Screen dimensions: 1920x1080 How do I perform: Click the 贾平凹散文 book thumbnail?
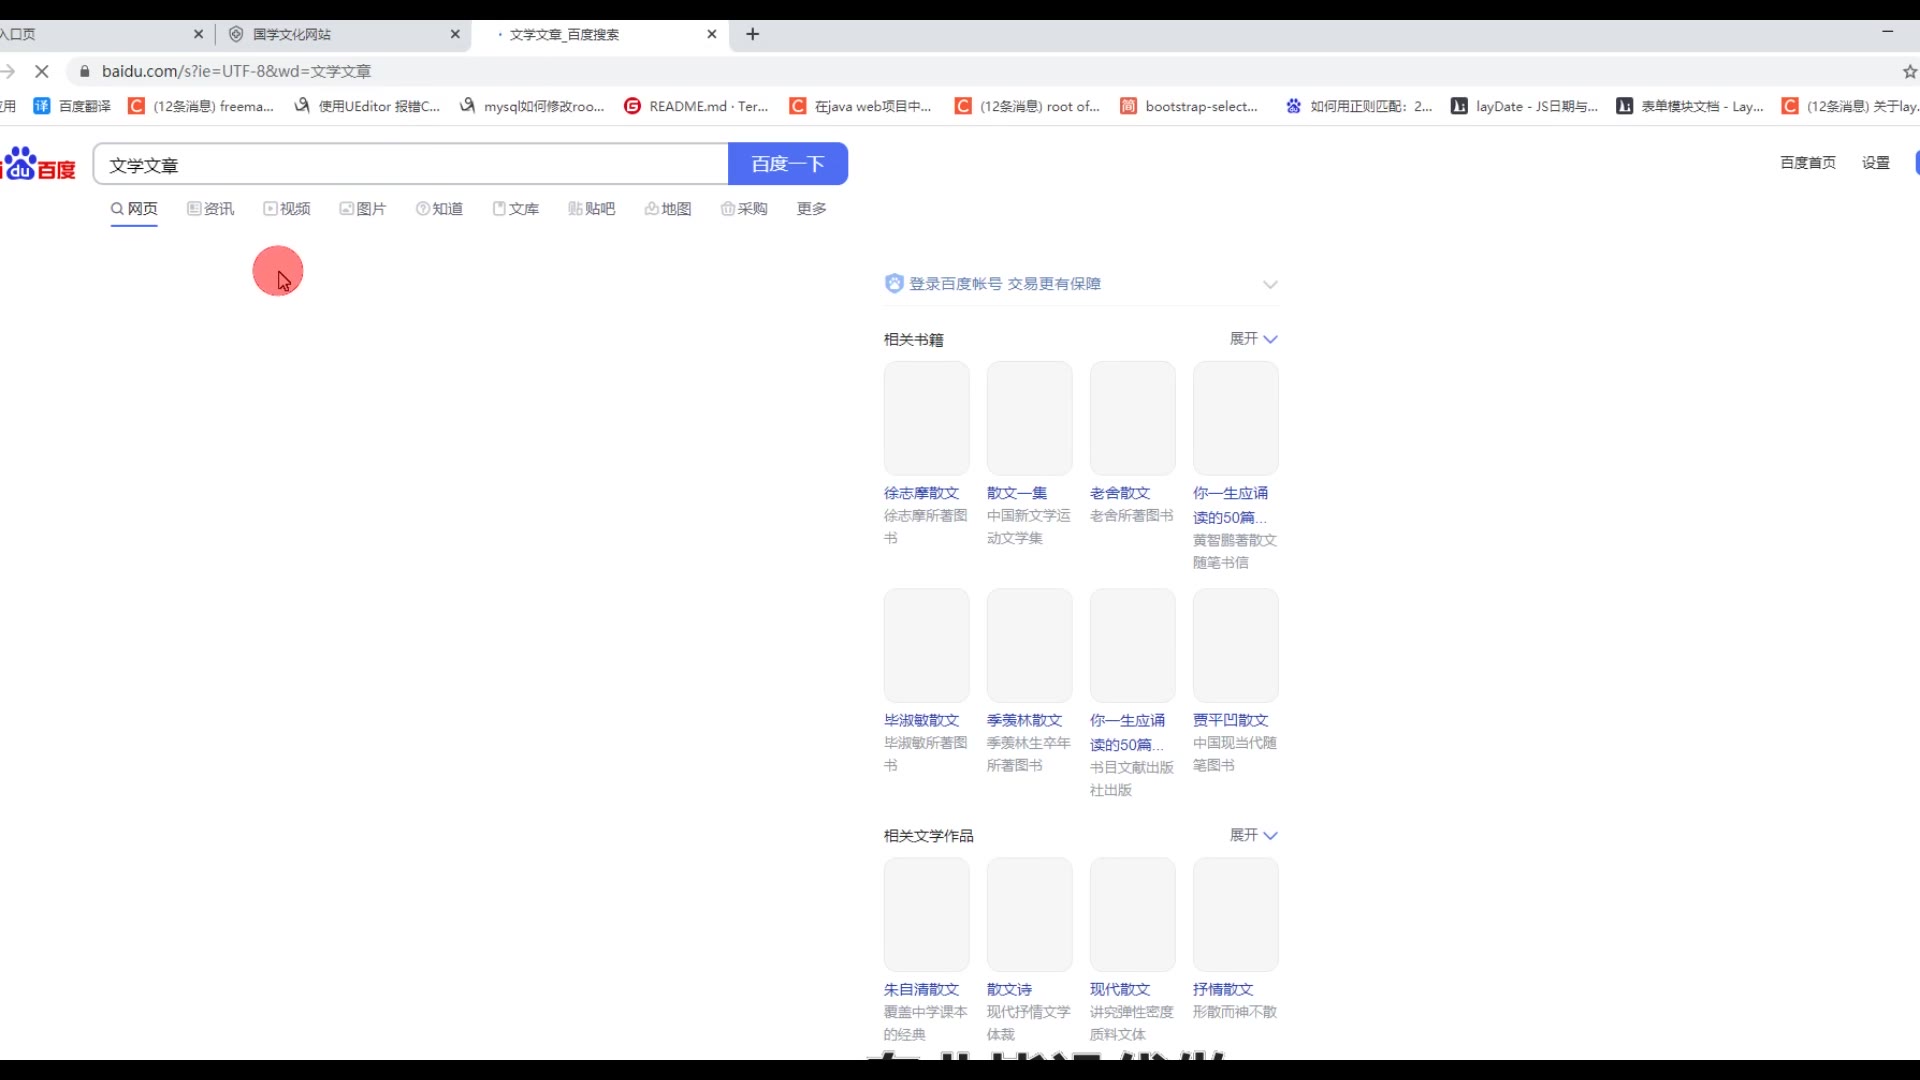(x=1236, y=645)
